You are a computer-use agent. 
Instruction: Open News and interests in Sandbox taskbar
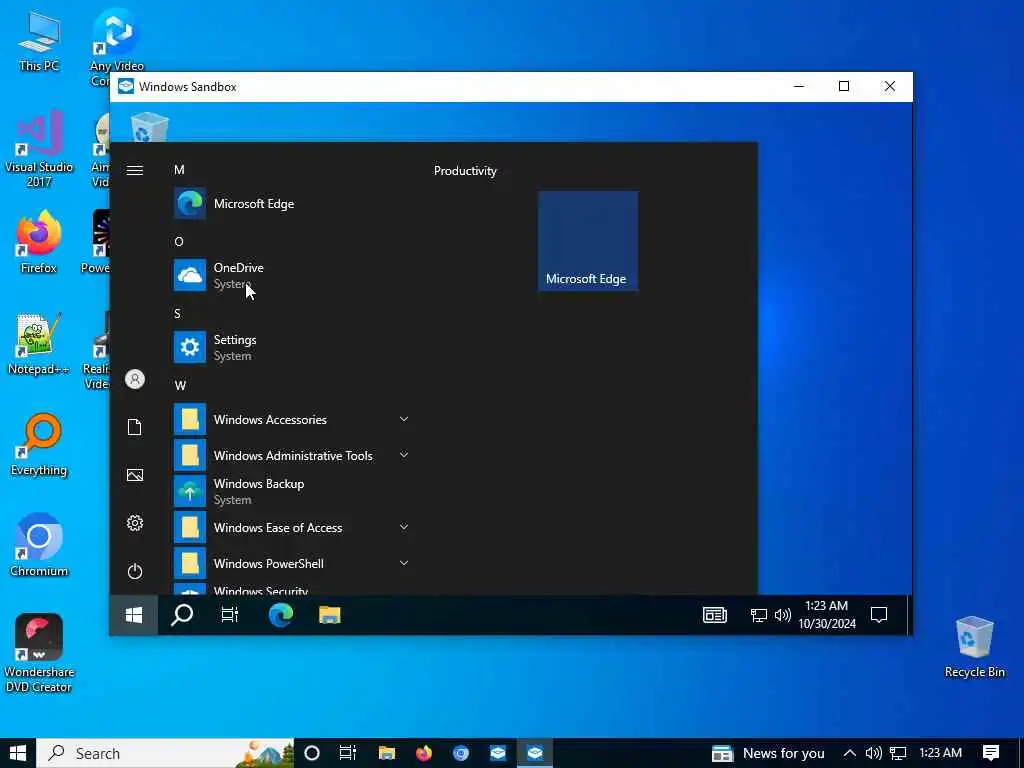point(714,615)
